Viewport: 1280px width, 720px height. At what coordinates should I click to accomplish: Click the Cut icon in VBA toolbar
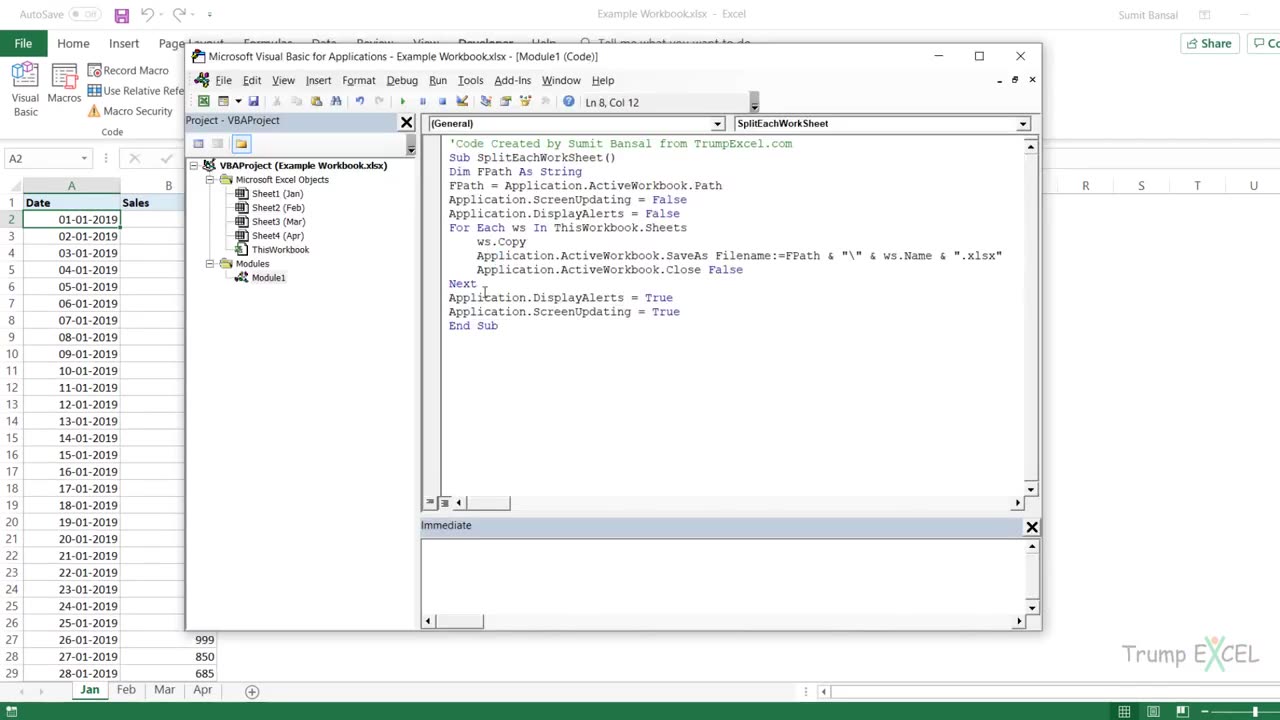[276, 101]
